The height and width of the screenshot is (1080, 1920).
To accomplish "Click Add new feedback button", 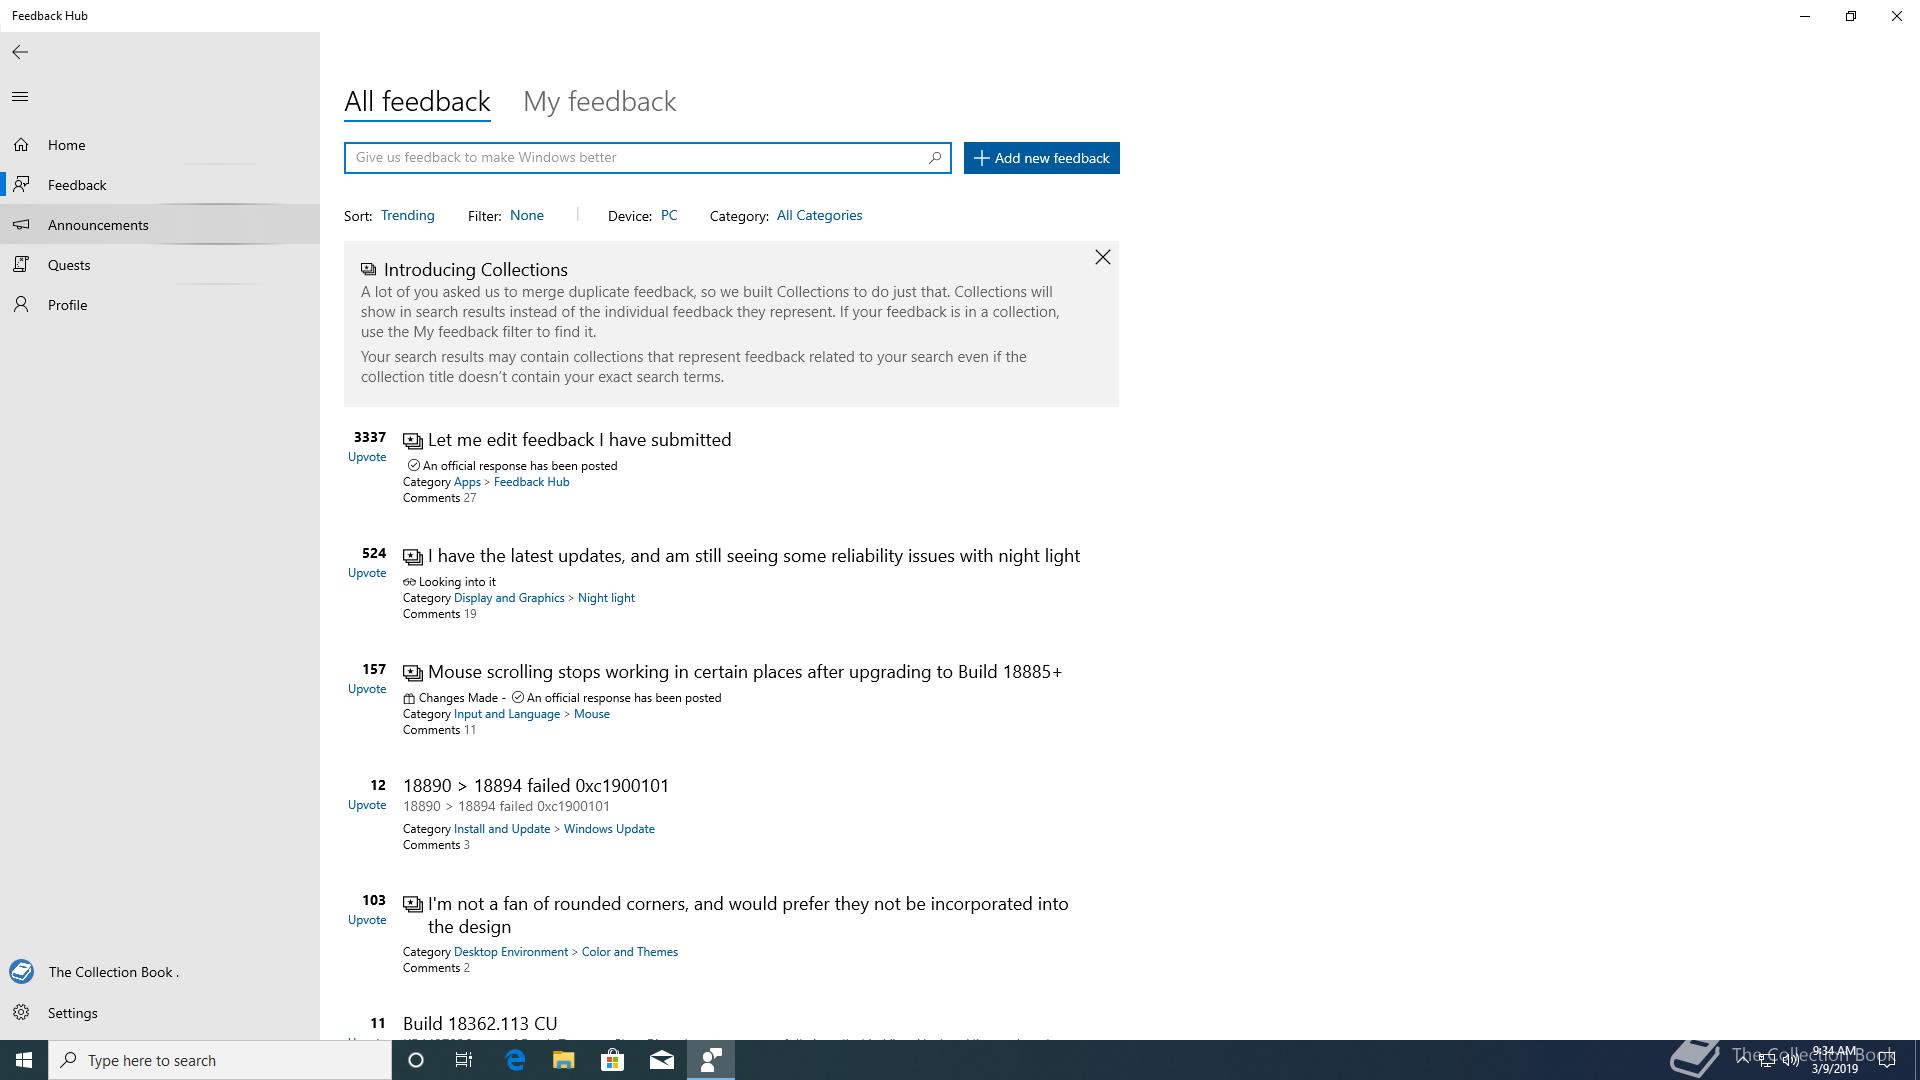I will [x=1041, y=158].
